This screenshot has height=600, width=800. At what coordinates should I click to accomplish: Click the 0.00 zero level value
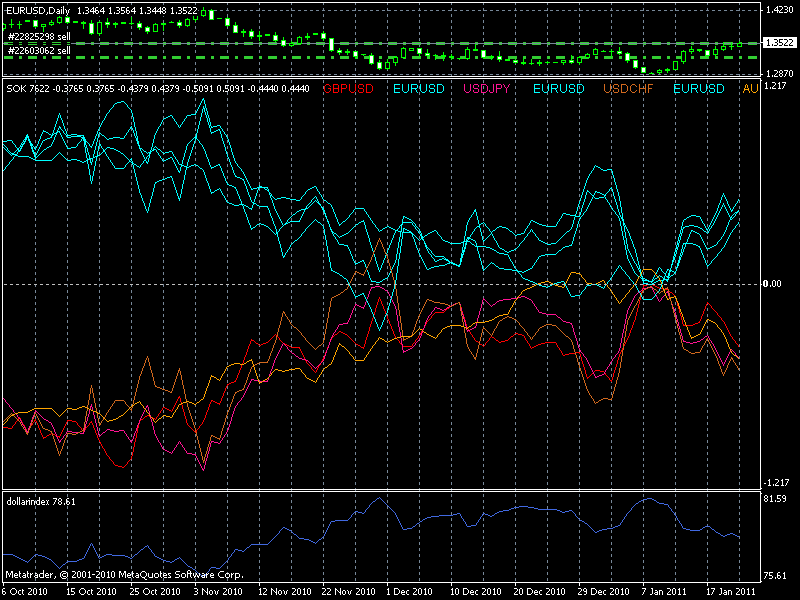772,284
